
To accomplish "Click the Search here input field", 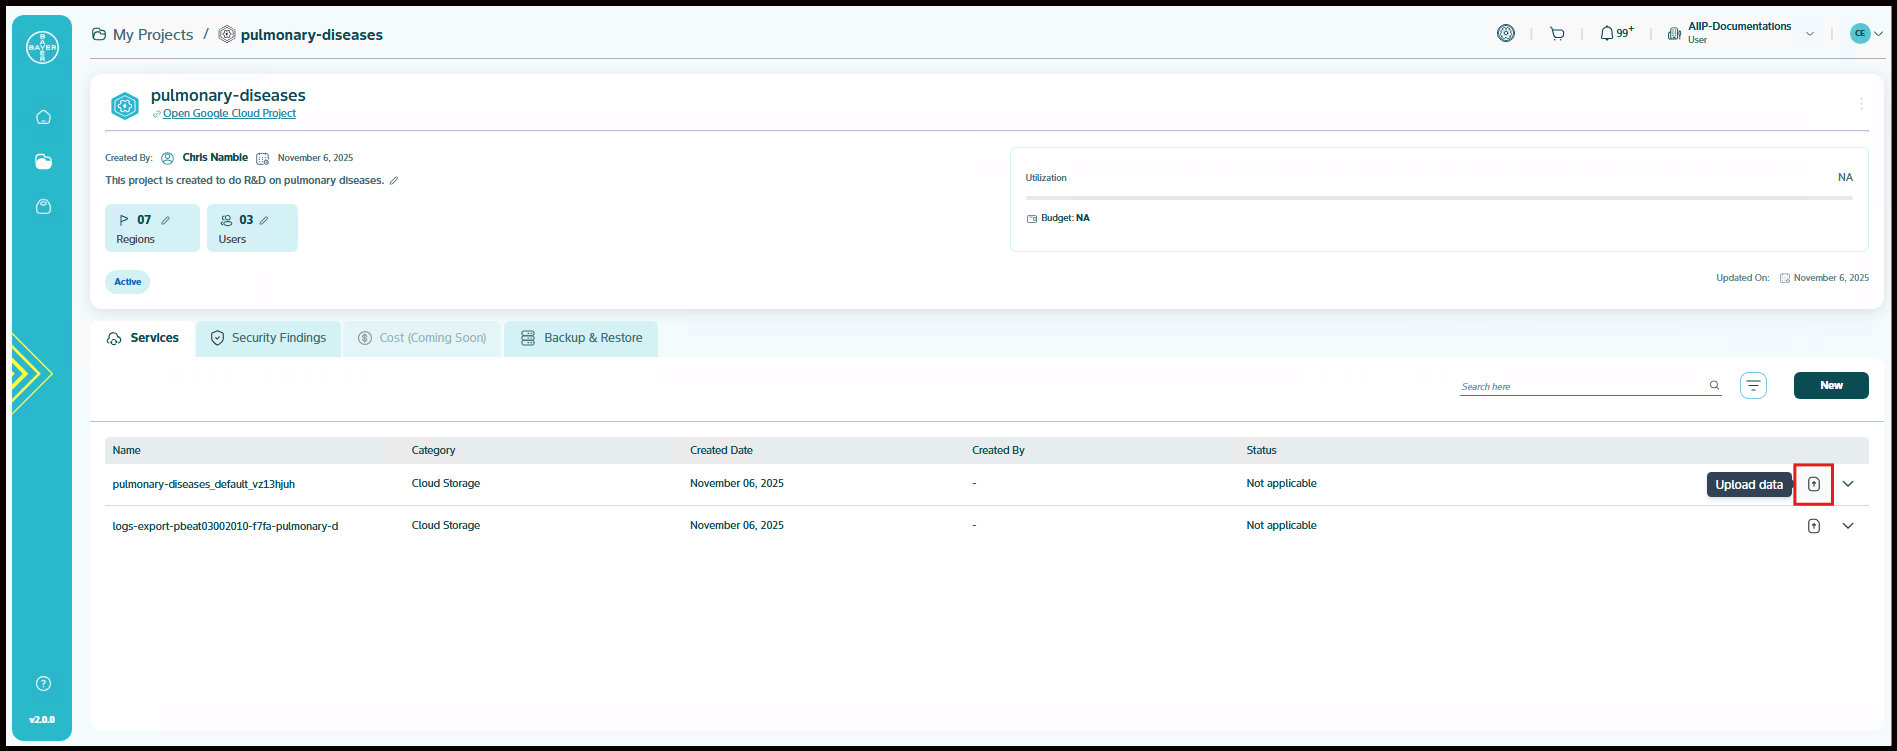I will (x=1582, y=386).
